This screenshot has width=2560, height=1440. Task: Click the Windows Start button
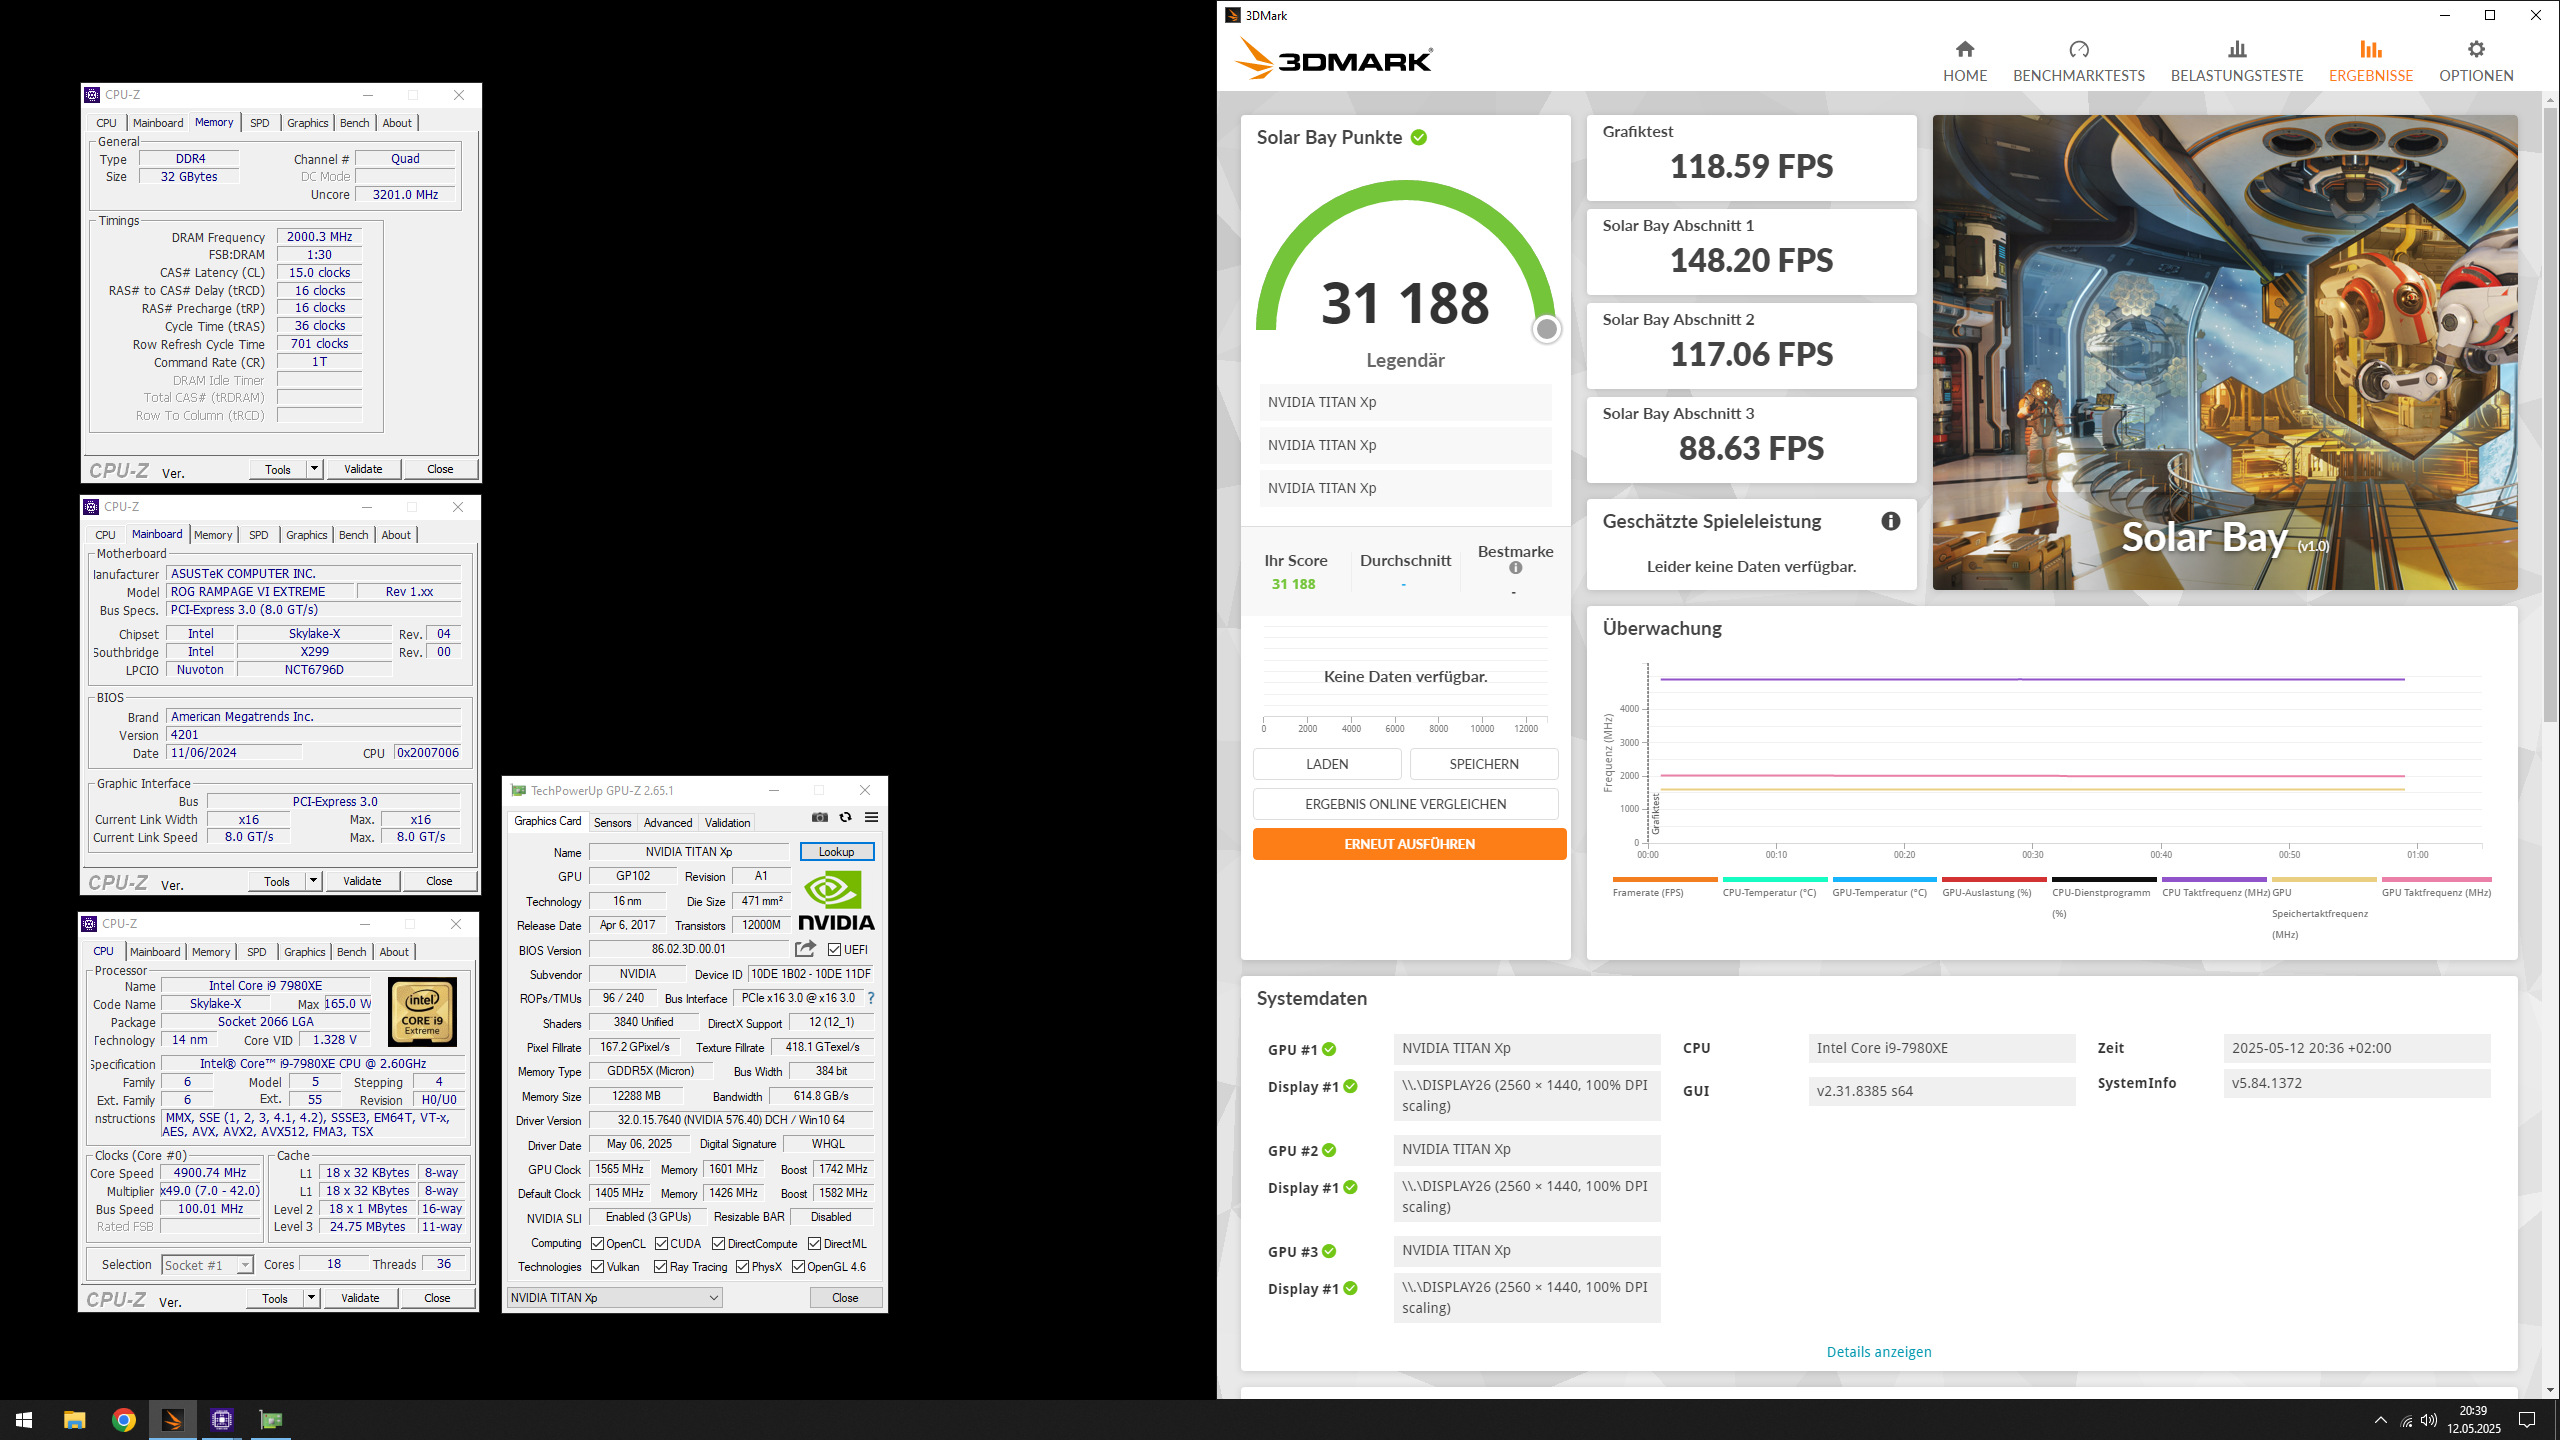(x=24, y=1419)
